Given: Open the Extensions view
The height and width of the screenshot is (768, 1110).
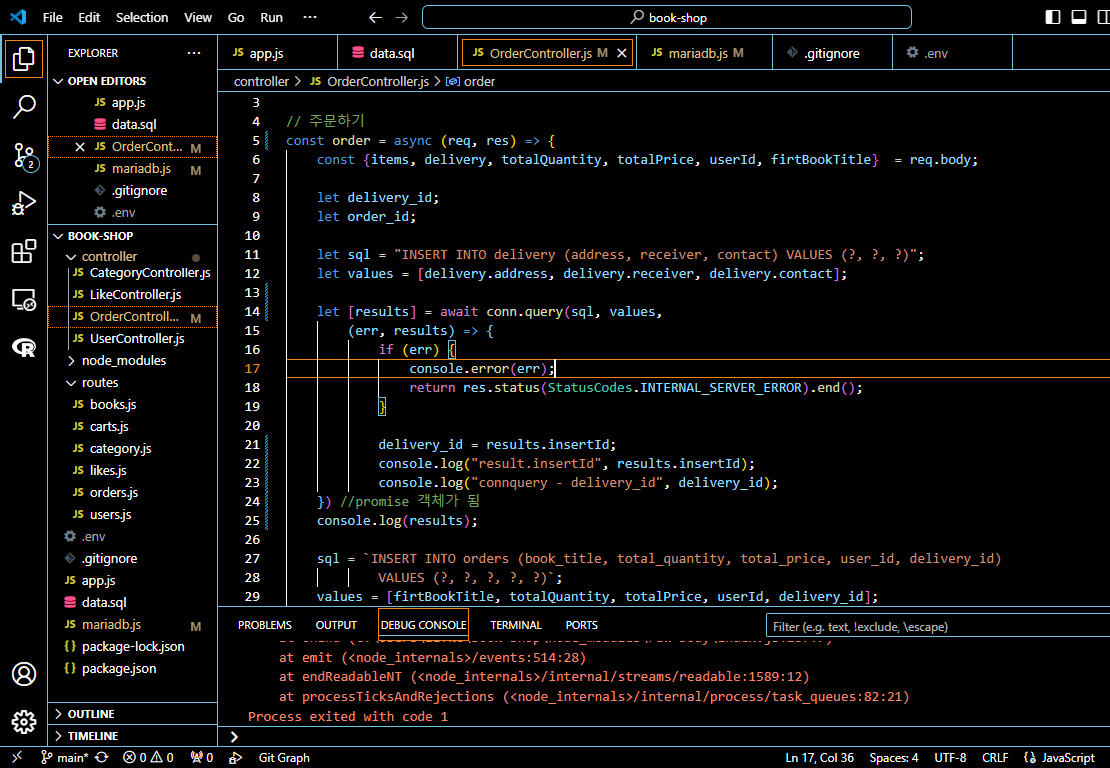Looking at the screenshot, I should pos(23,251).
